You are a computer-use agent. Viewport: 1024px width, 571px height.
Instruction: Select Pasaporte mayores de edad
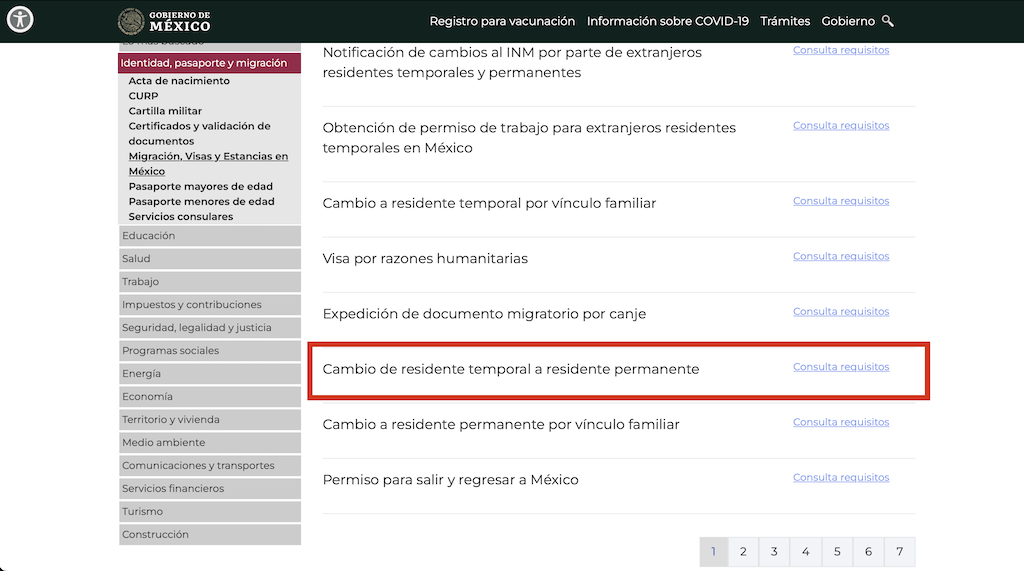coord(200,186)
